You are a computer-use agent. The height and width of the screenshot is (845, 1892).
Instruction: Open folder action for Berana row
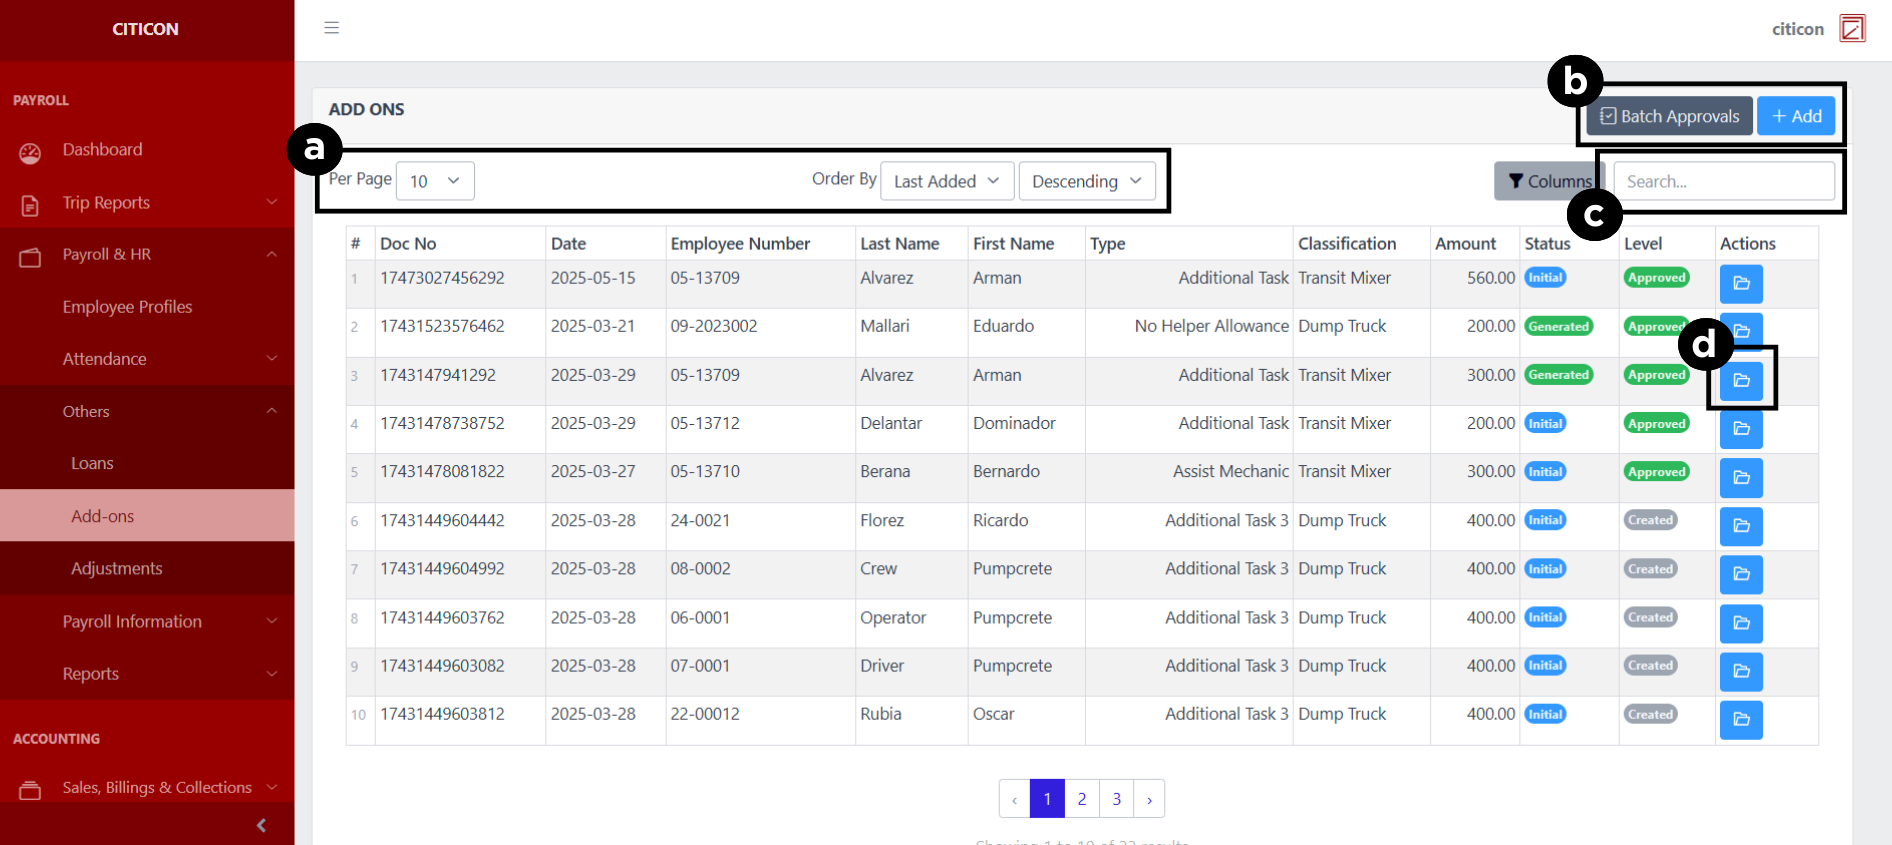[1740, 478]
